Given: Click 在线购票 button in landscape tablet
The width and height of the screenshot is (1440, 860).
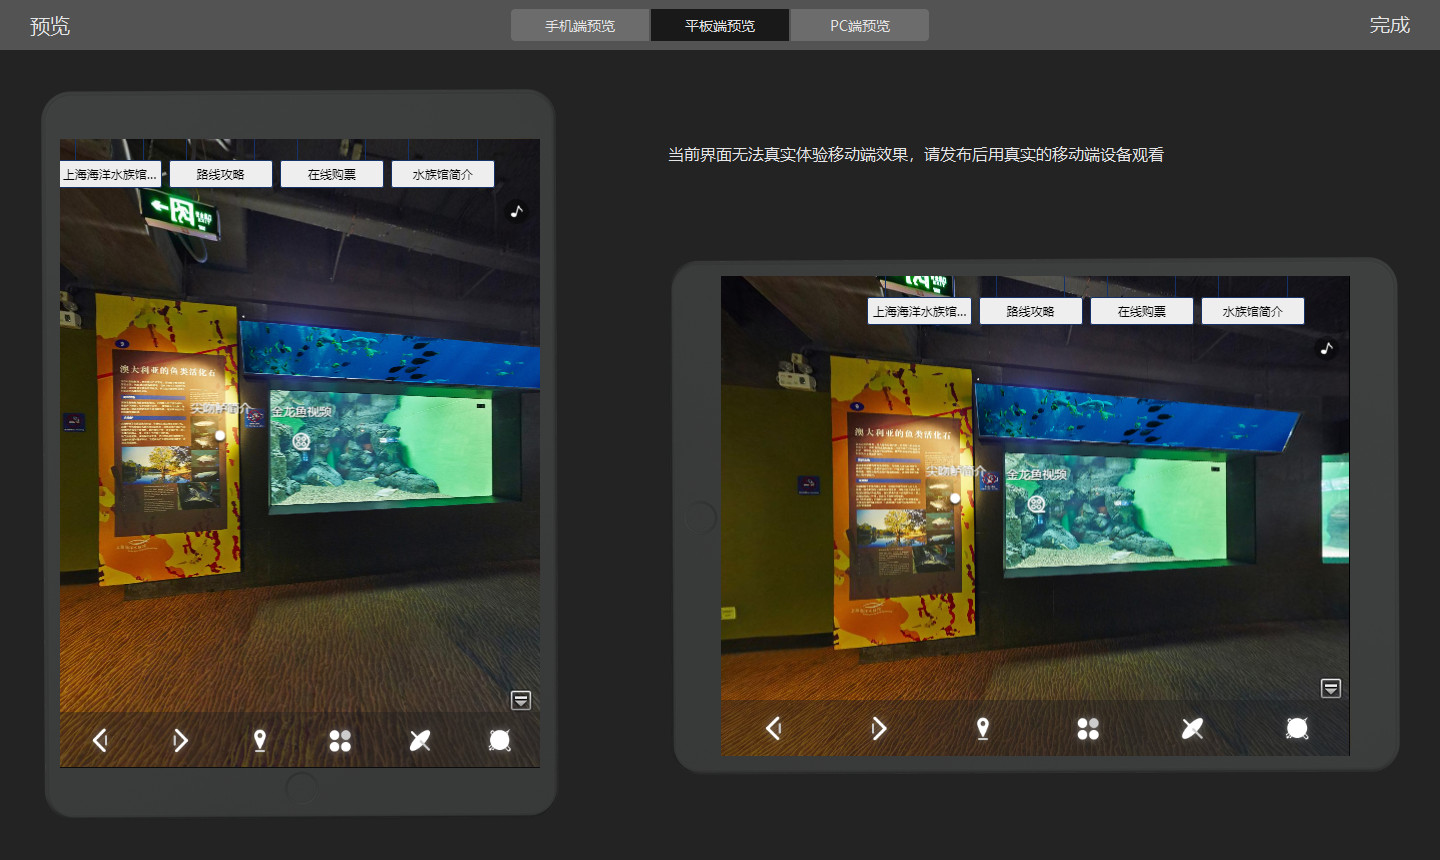Looking at the screenshot, I should pyautogui.click(x=1142, y=311).
